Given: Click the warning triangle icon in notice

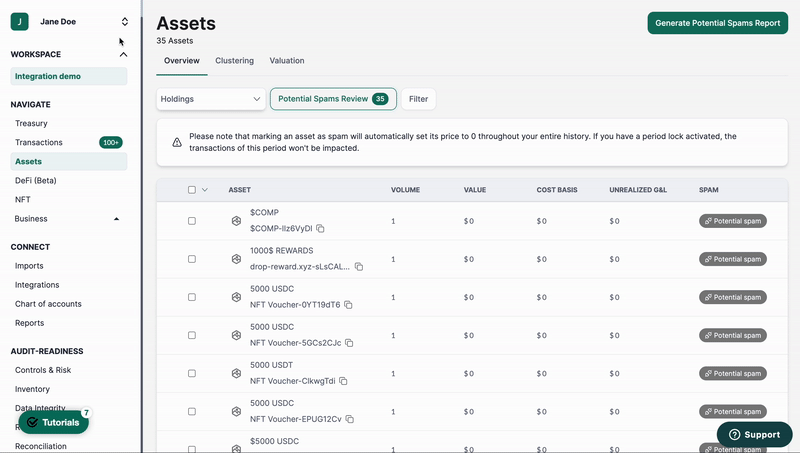Looking at the screenshot, I should (177, 142).
